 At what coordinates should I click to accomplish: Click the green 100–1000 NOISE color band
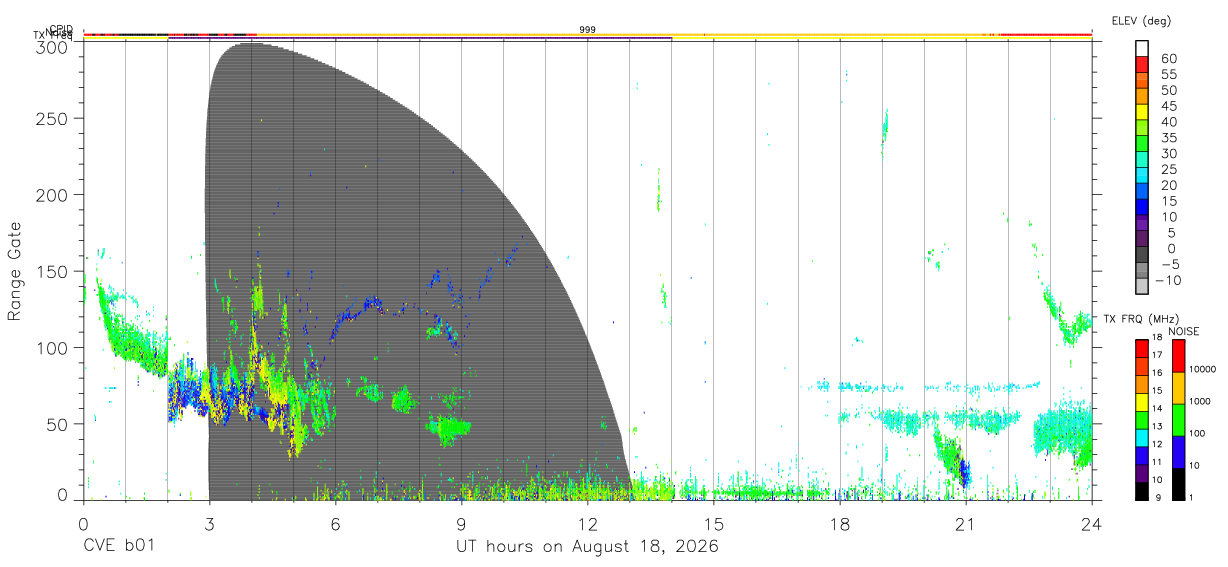point(1180,419)
